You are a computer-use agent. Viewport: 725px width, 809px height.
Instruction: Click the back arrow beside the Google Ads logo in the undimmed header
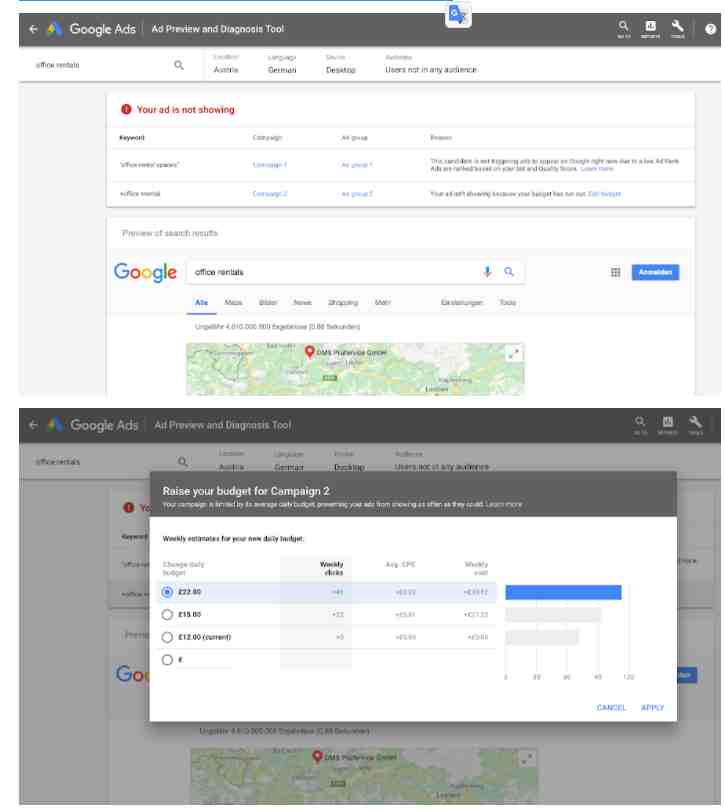click(34, 29)
